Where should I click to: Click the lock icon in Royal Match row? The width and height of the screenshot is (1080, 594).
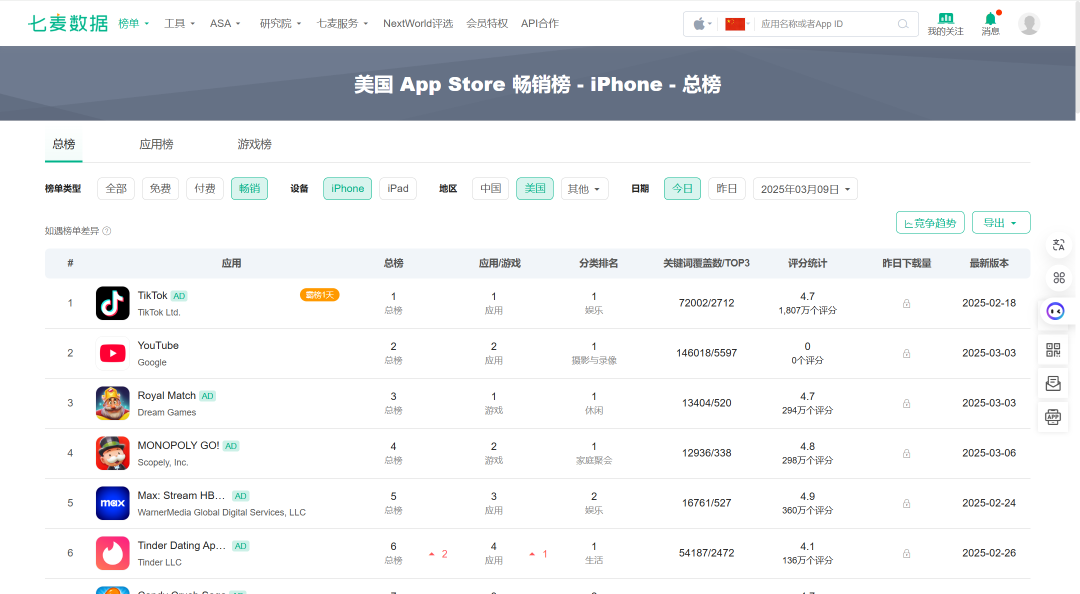click(x=906, y=403)
